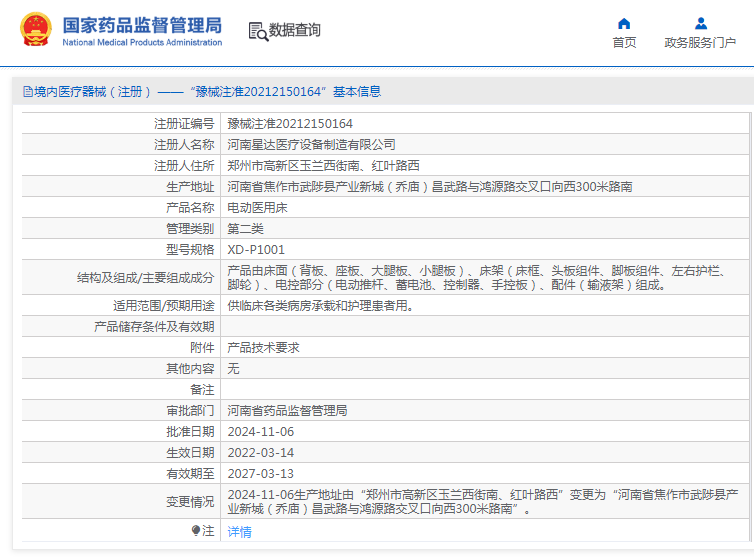
Task: Click the 适用范围/预期用途 label
Action: 163,305
